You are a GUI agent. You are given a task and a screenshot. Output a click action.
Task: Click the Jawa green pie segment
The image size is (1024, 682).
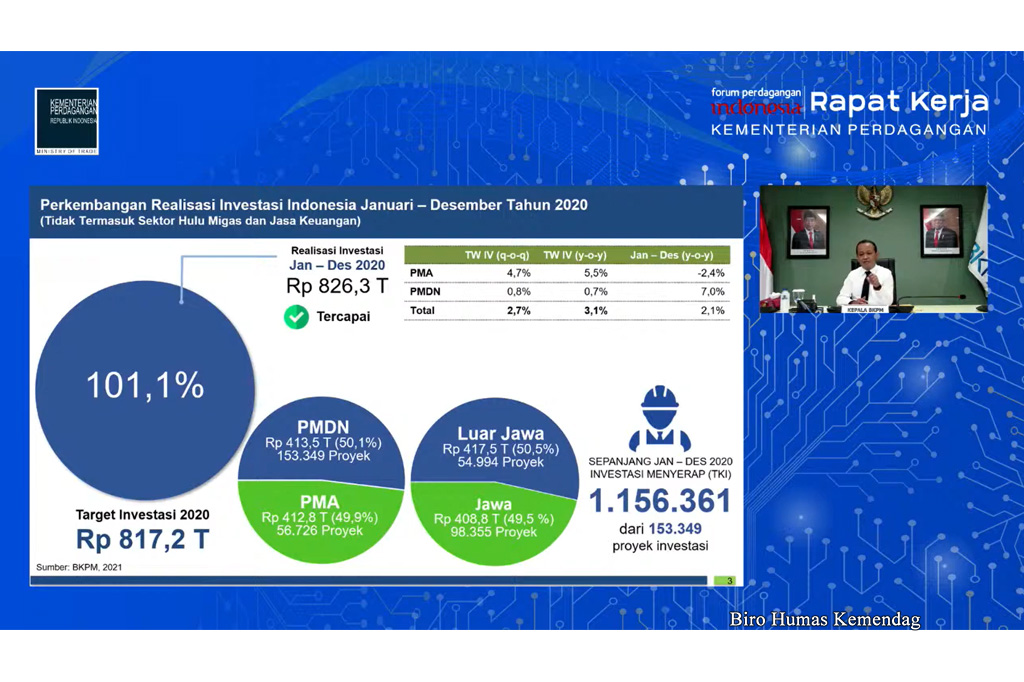coord(493,524)
